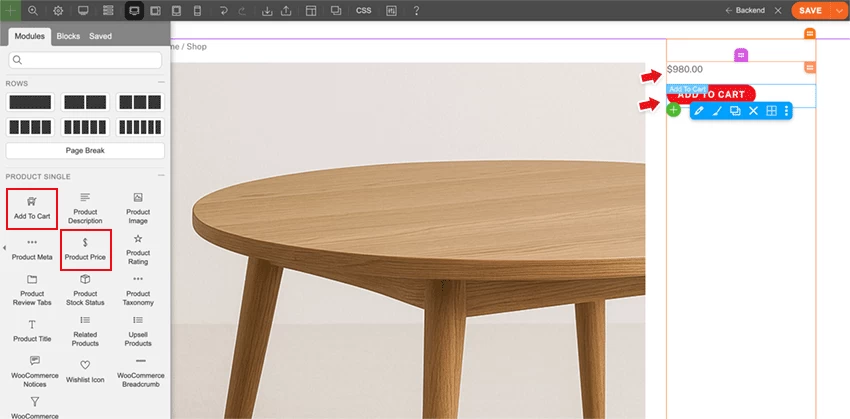Edit module with pencil icon in blue toolbar

(699, 111)
